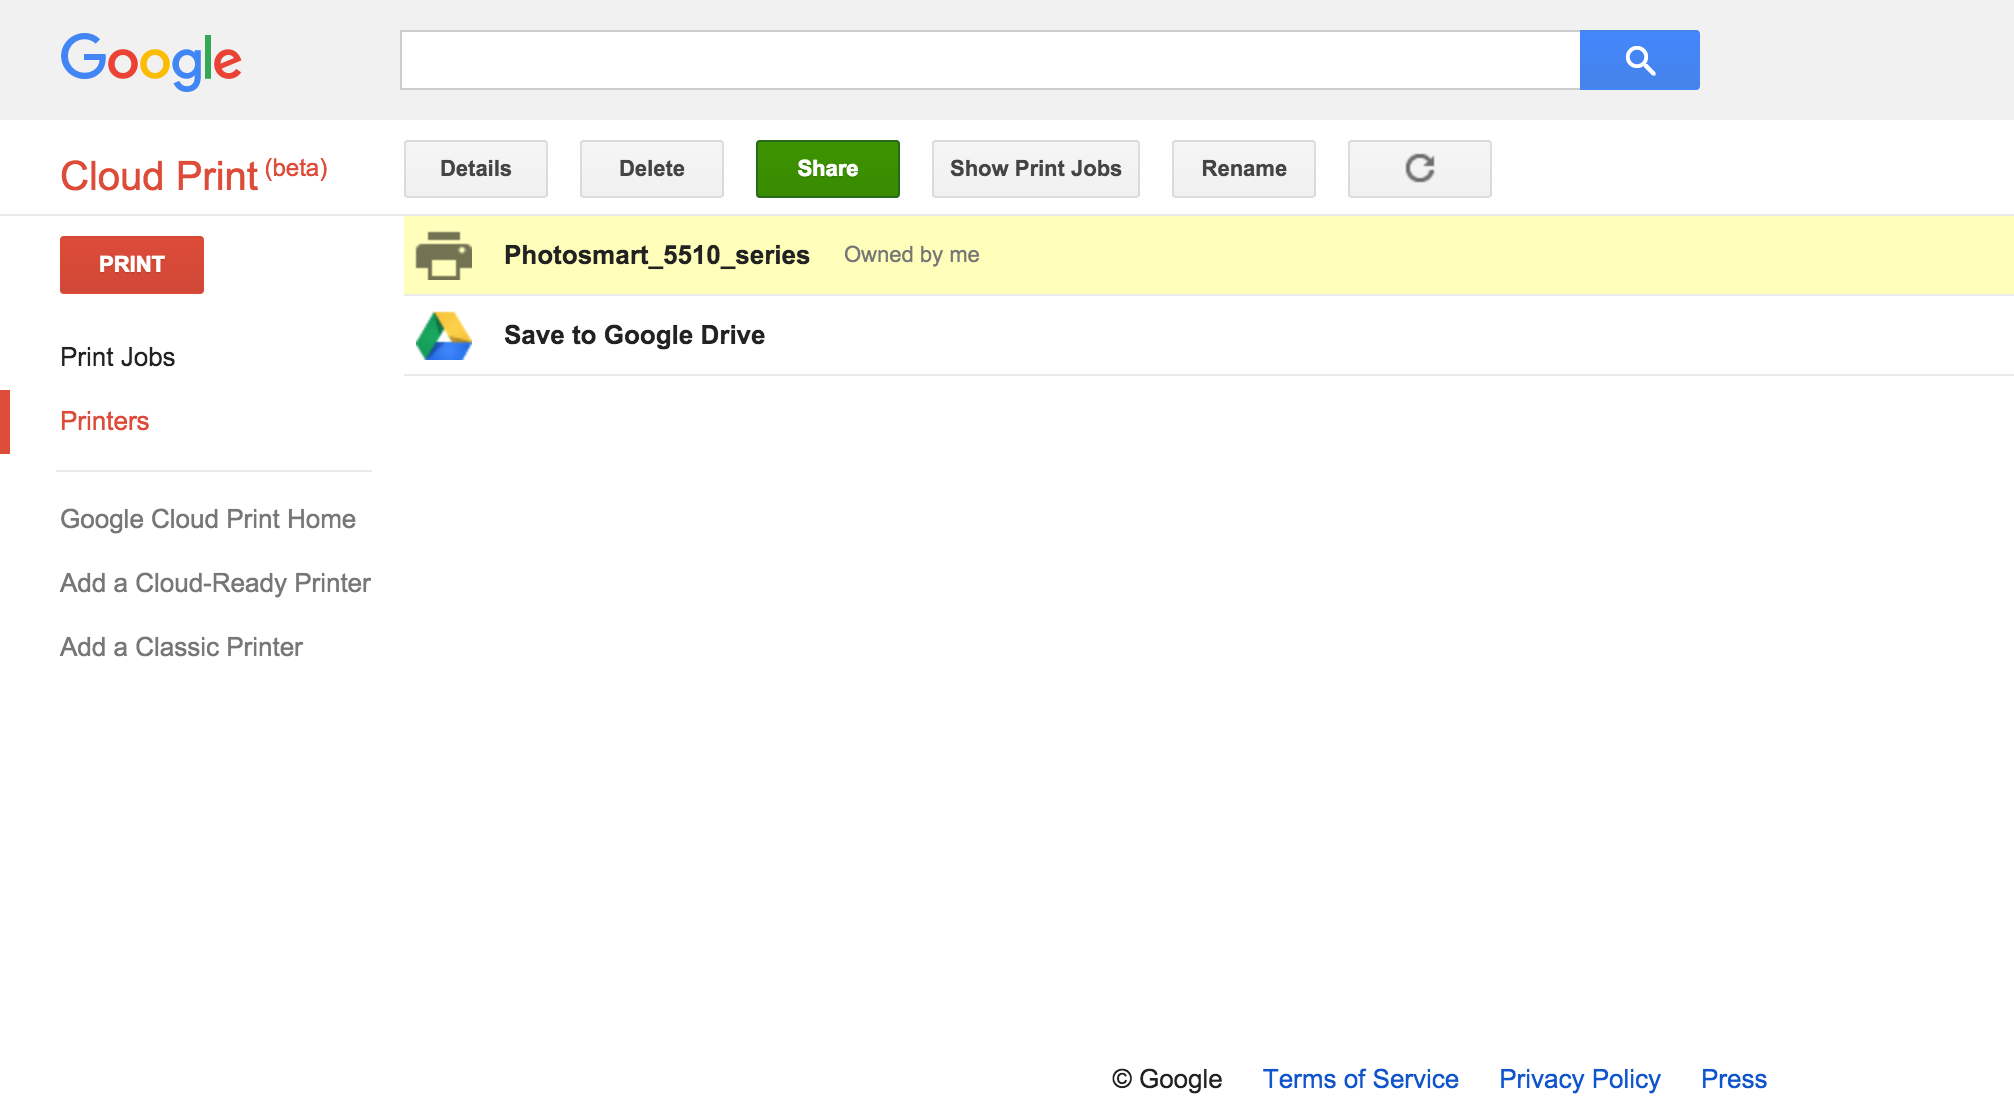Click Add a Classic Printer

(181, 647)
